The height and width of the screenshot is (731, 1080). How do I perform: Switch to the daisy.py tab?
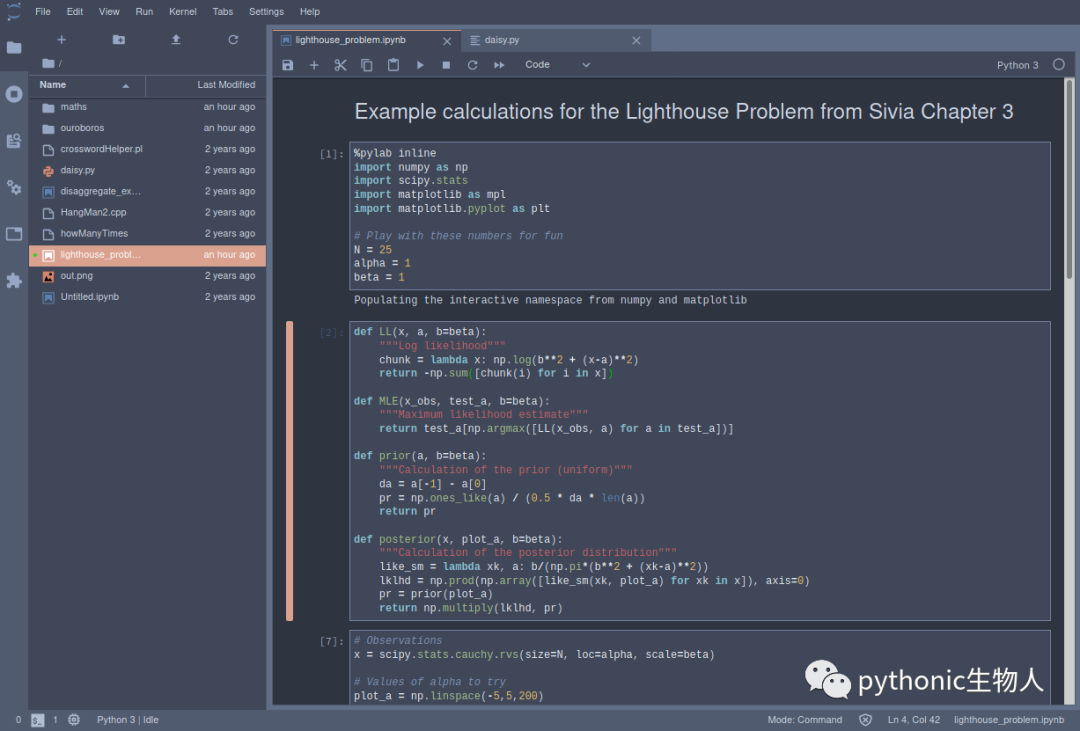(x=501, y=40)
